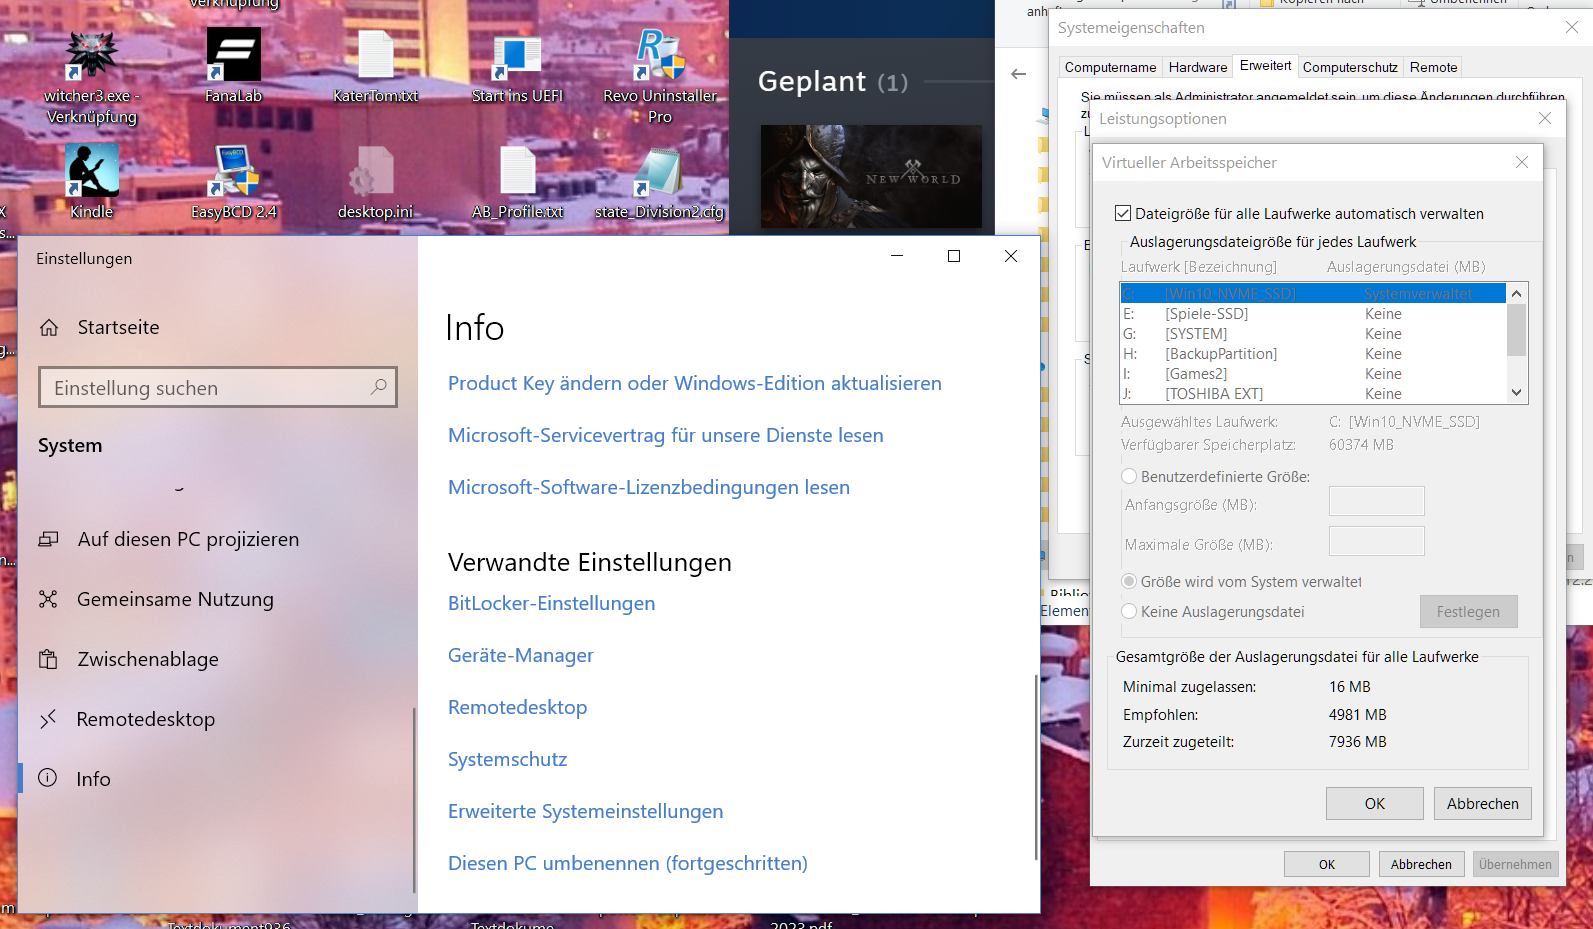Click the Gemeinsame Nutzung icon
This screenshot has width=1593, height=929.
pos(48,599)
